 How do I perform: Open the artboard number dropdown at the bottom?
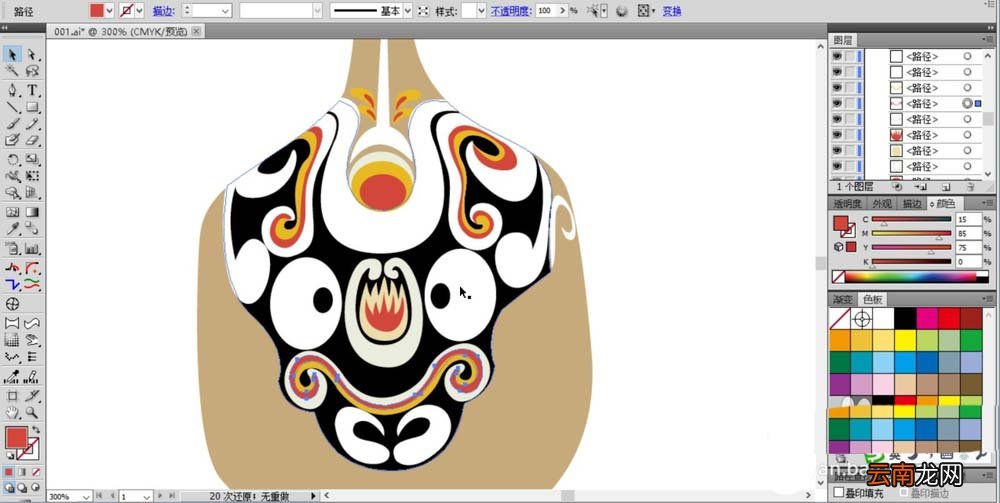coord(146,496)
